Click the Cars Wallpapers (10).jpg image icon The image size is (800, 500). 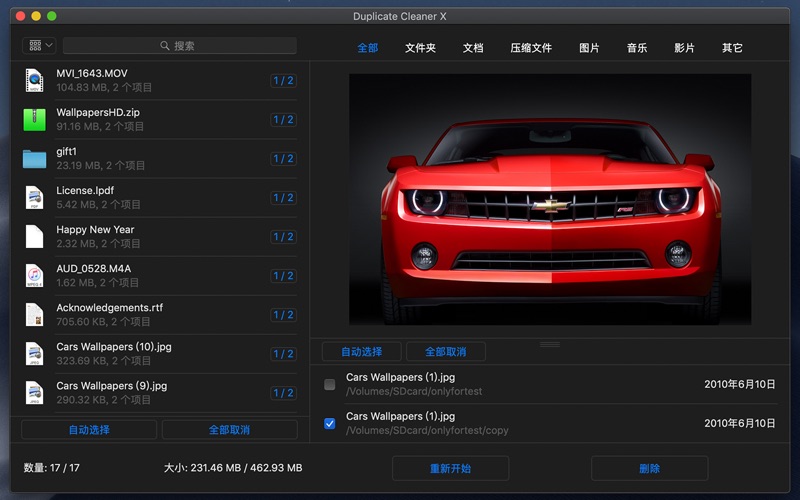pos(34,354)
